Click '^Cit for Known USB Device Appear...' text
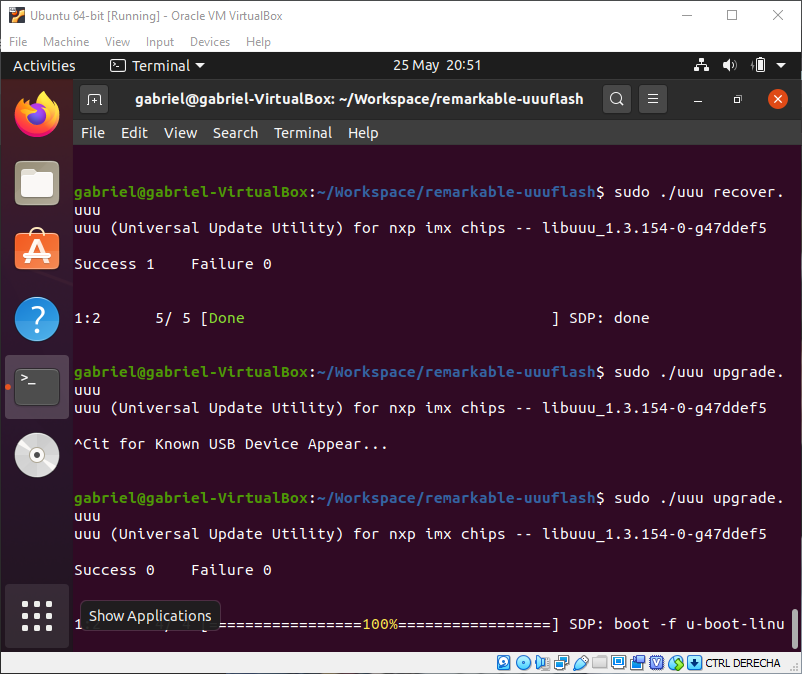Screen dimensions: 802x674 click(x=231, y=444)
